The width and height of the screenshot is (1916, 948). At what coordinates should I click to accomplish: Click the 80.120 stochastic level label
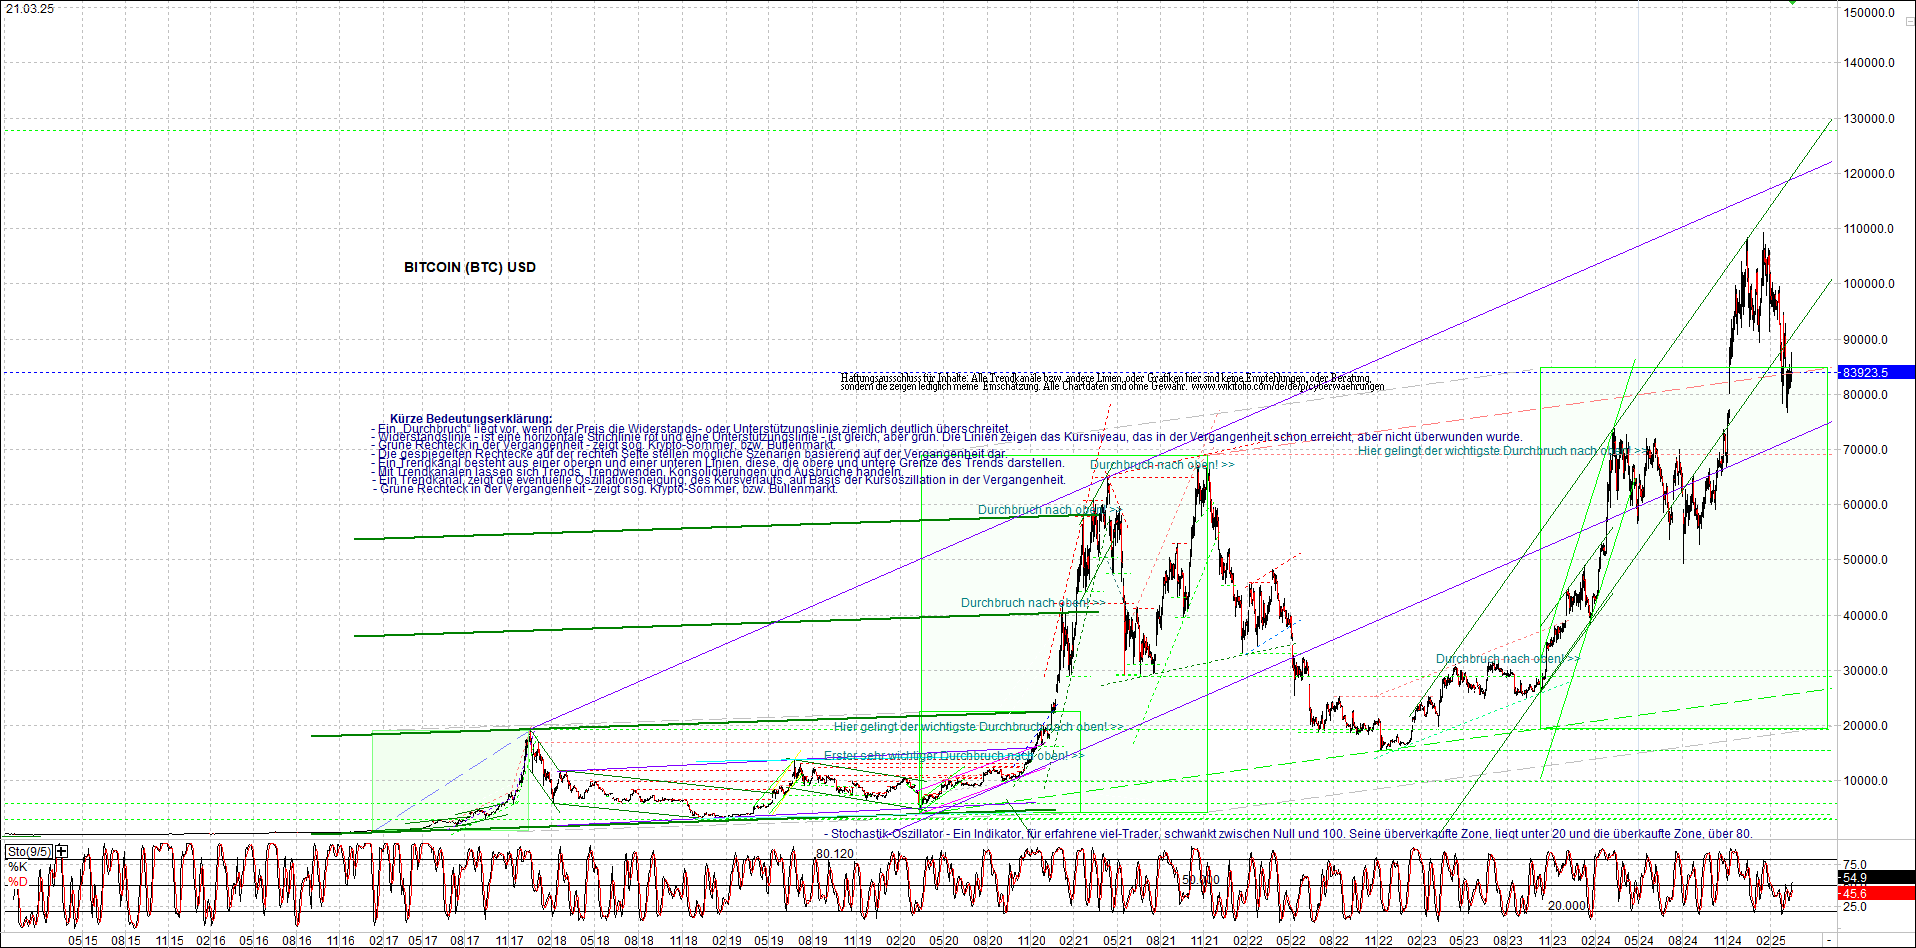(x=834, y=854)
